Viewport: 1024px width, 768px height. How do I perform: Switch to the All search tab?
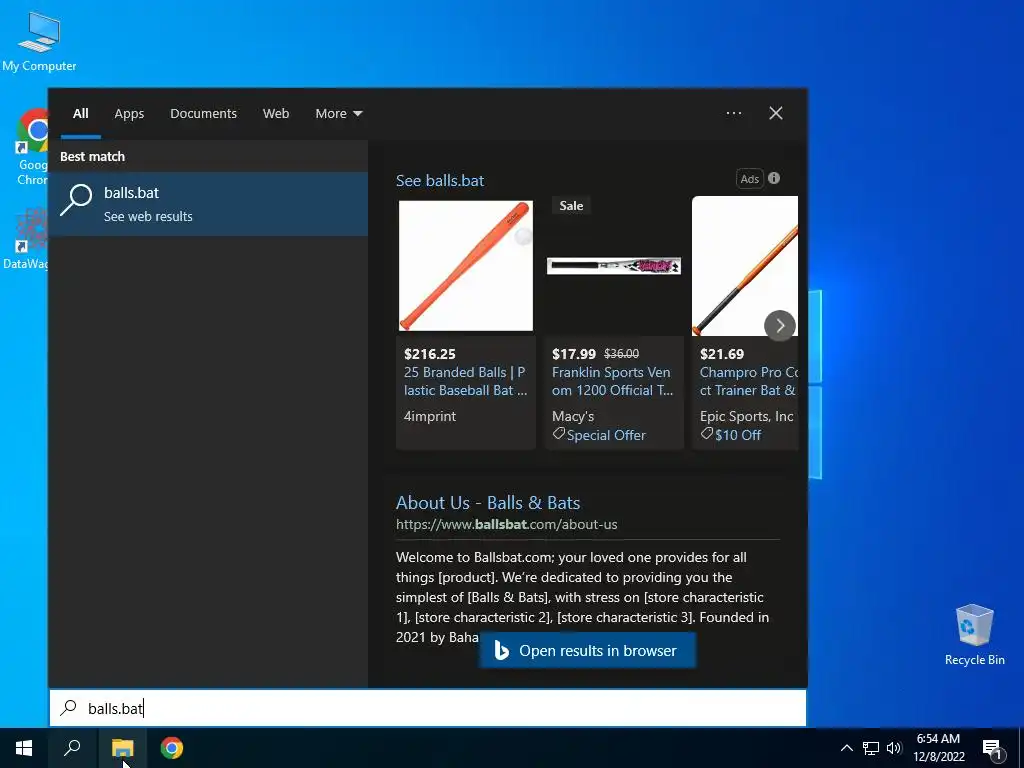tap(81, 114)
